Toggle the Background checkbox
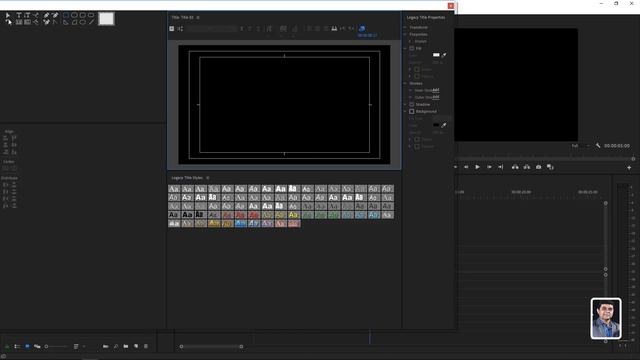The image size is (640, 360). click(x=412, y=111)
